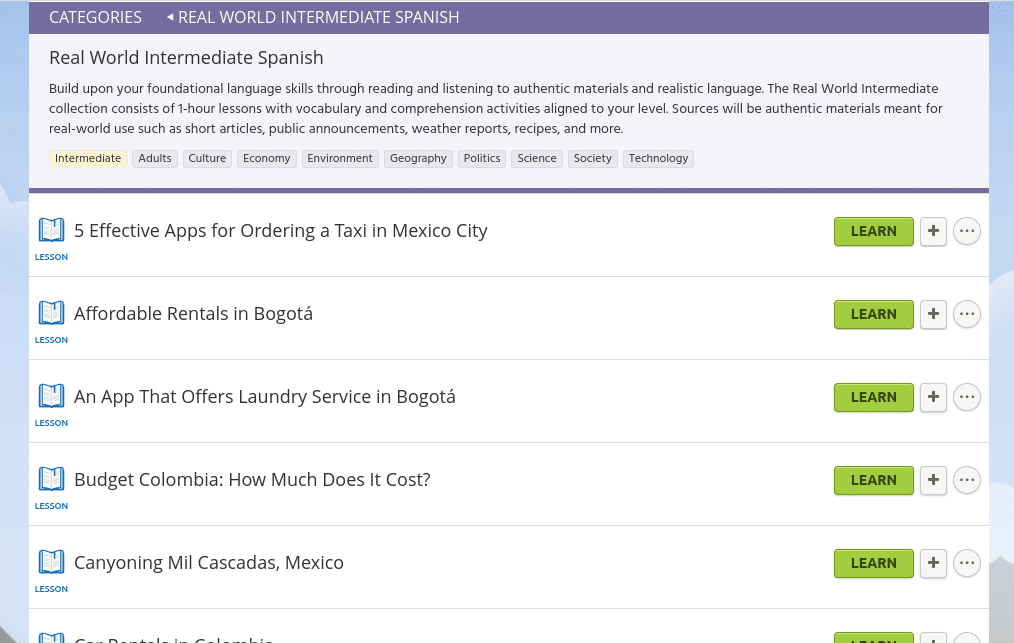
Task: Click plus icon for 5 Effective Apps lesson
Action: [932, 231]
